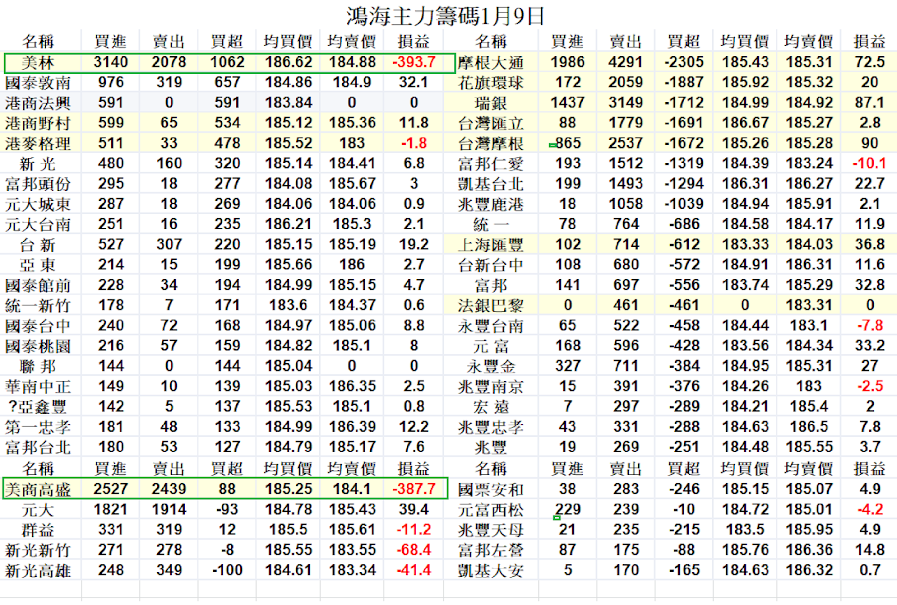Select the 港商野村 row name

(x=38, y=123)
